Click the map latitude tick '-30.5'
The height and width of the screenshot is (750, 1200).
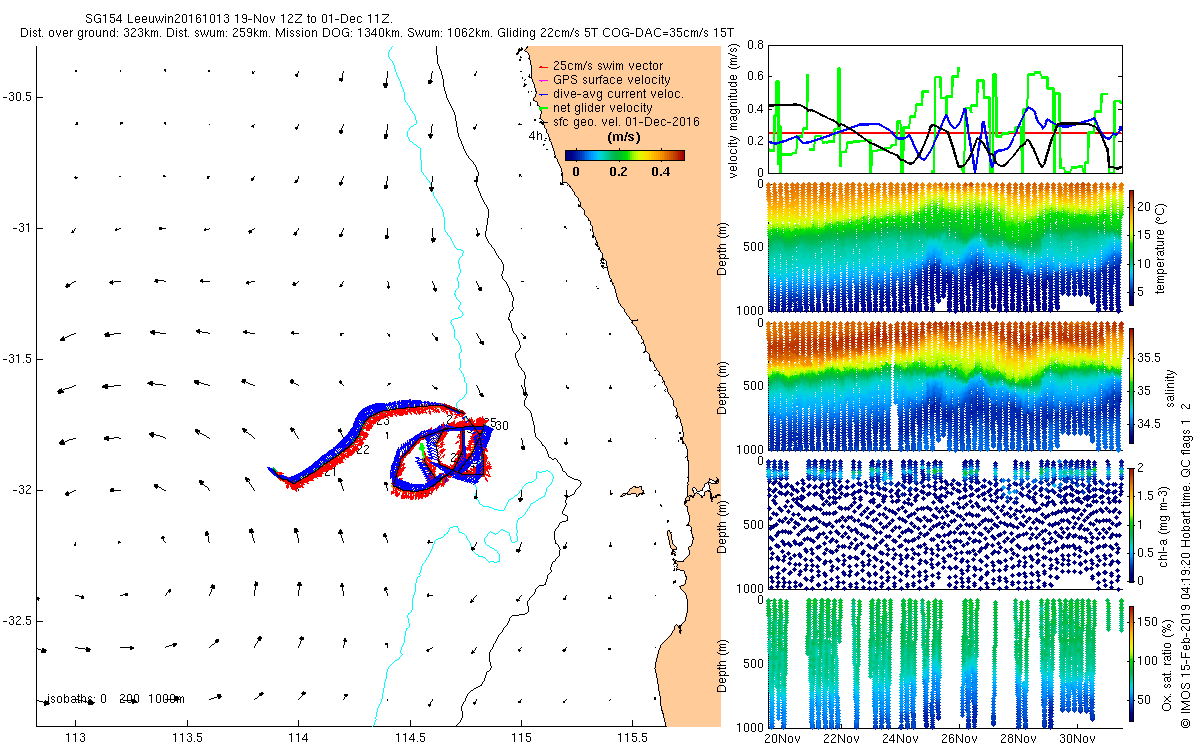(x=20, y=97)
